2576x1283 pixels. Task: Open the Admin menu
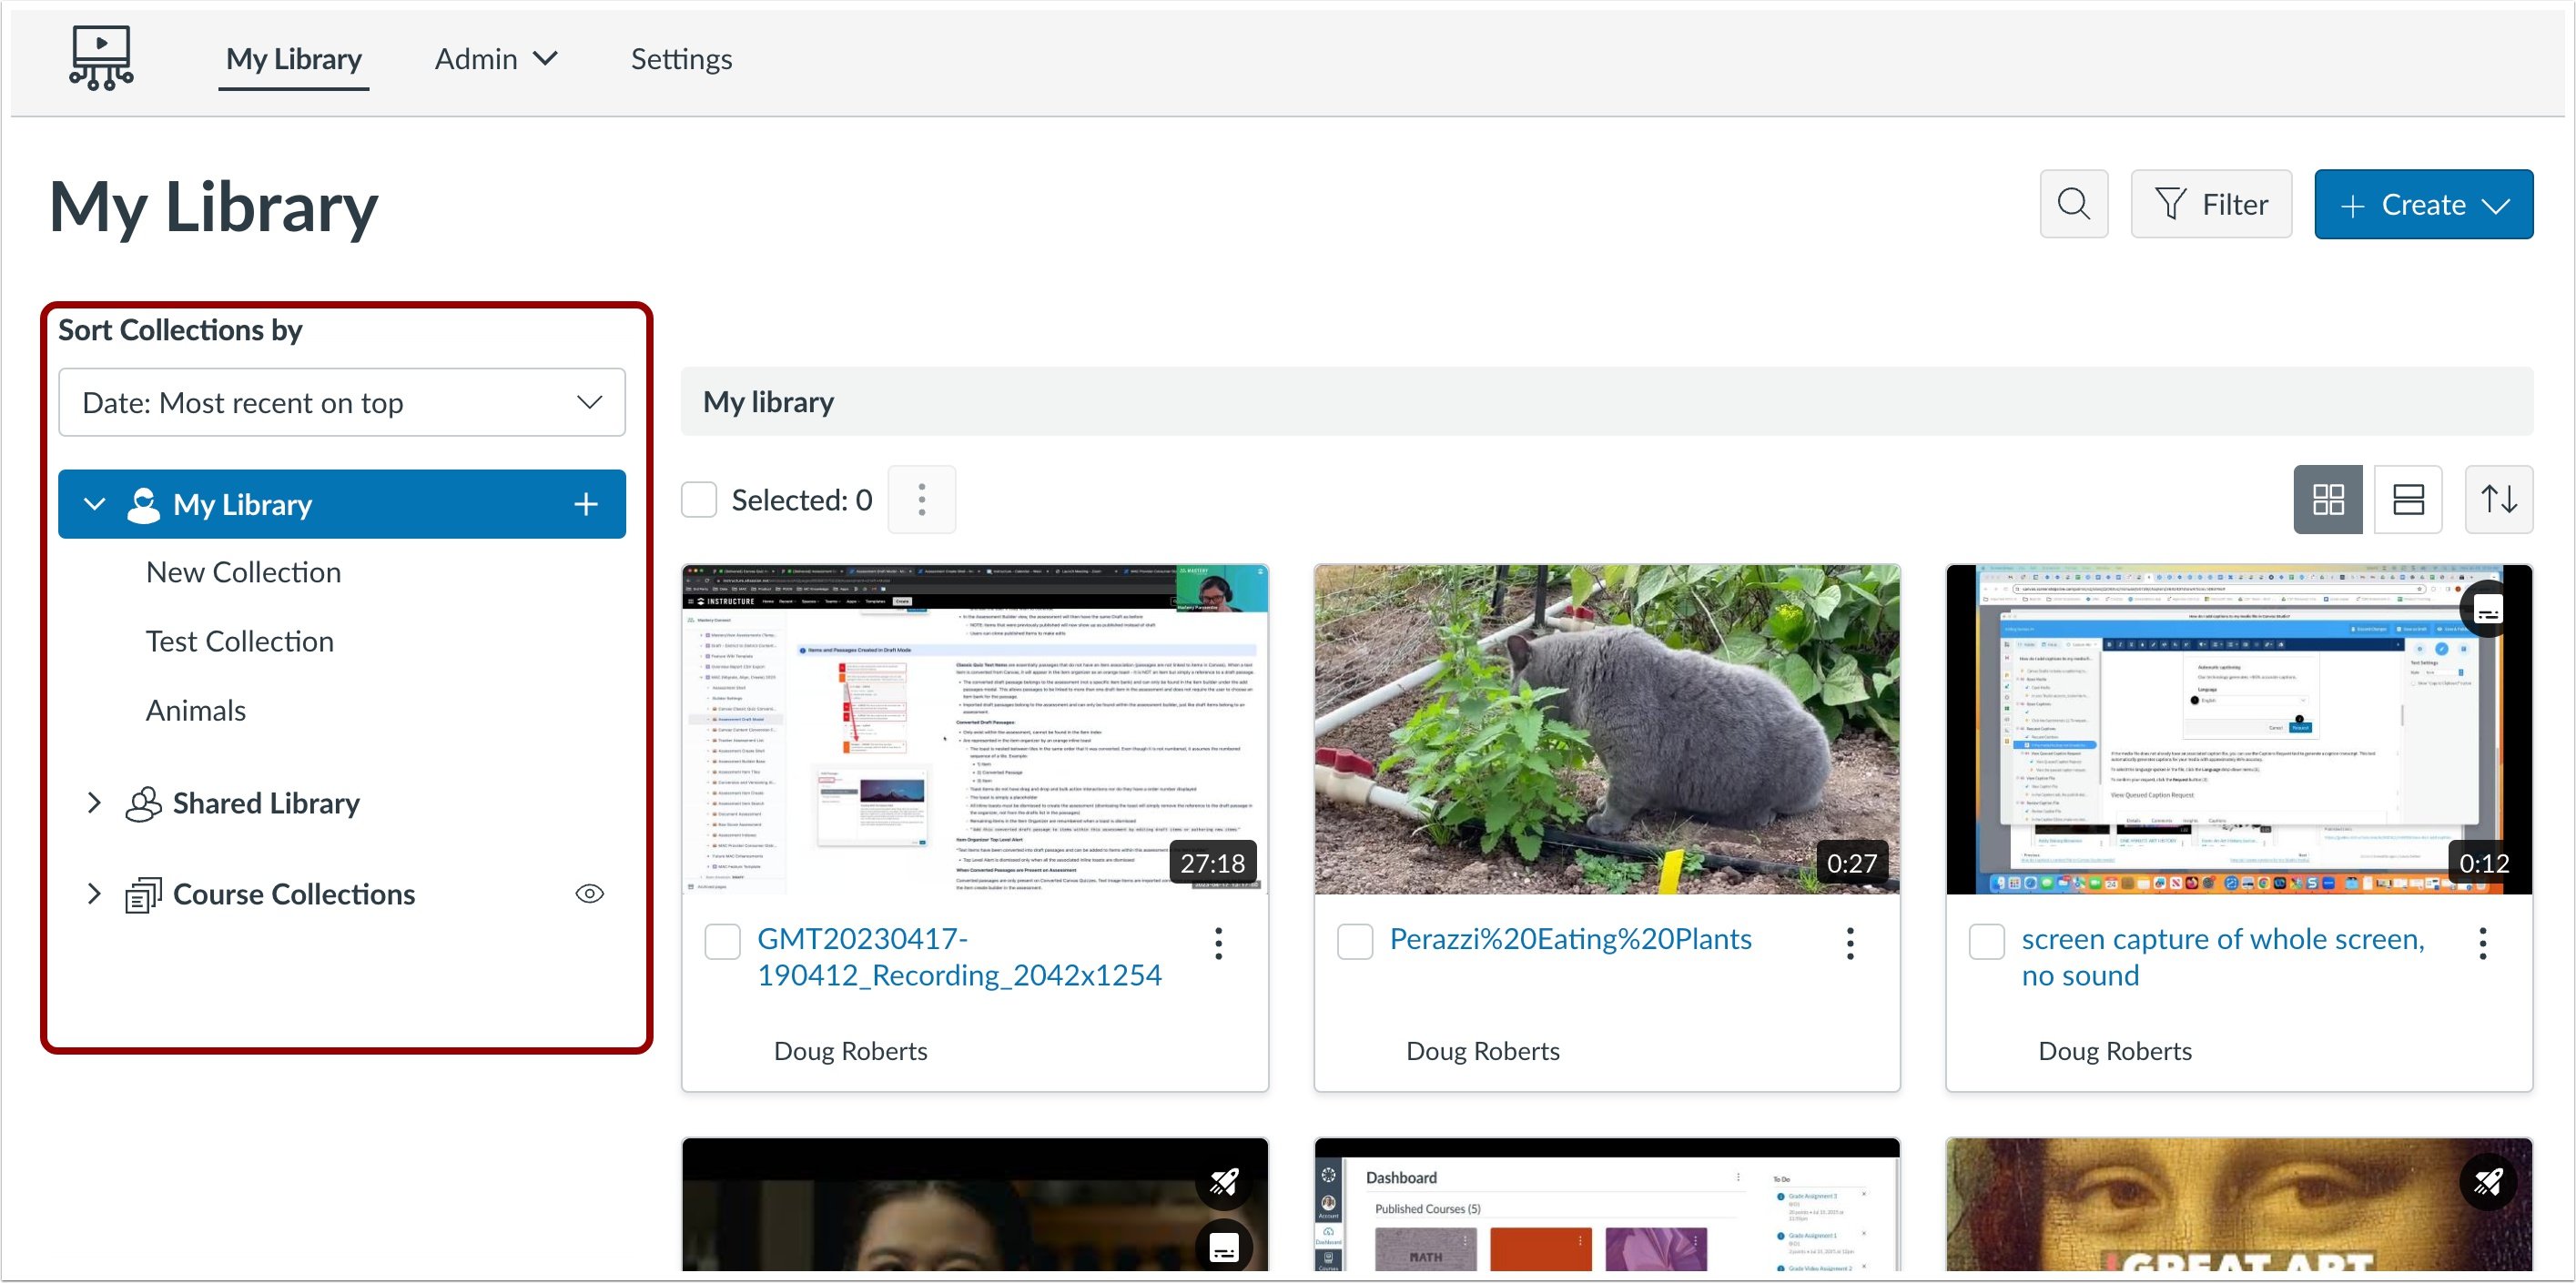(x=495, y=59)
